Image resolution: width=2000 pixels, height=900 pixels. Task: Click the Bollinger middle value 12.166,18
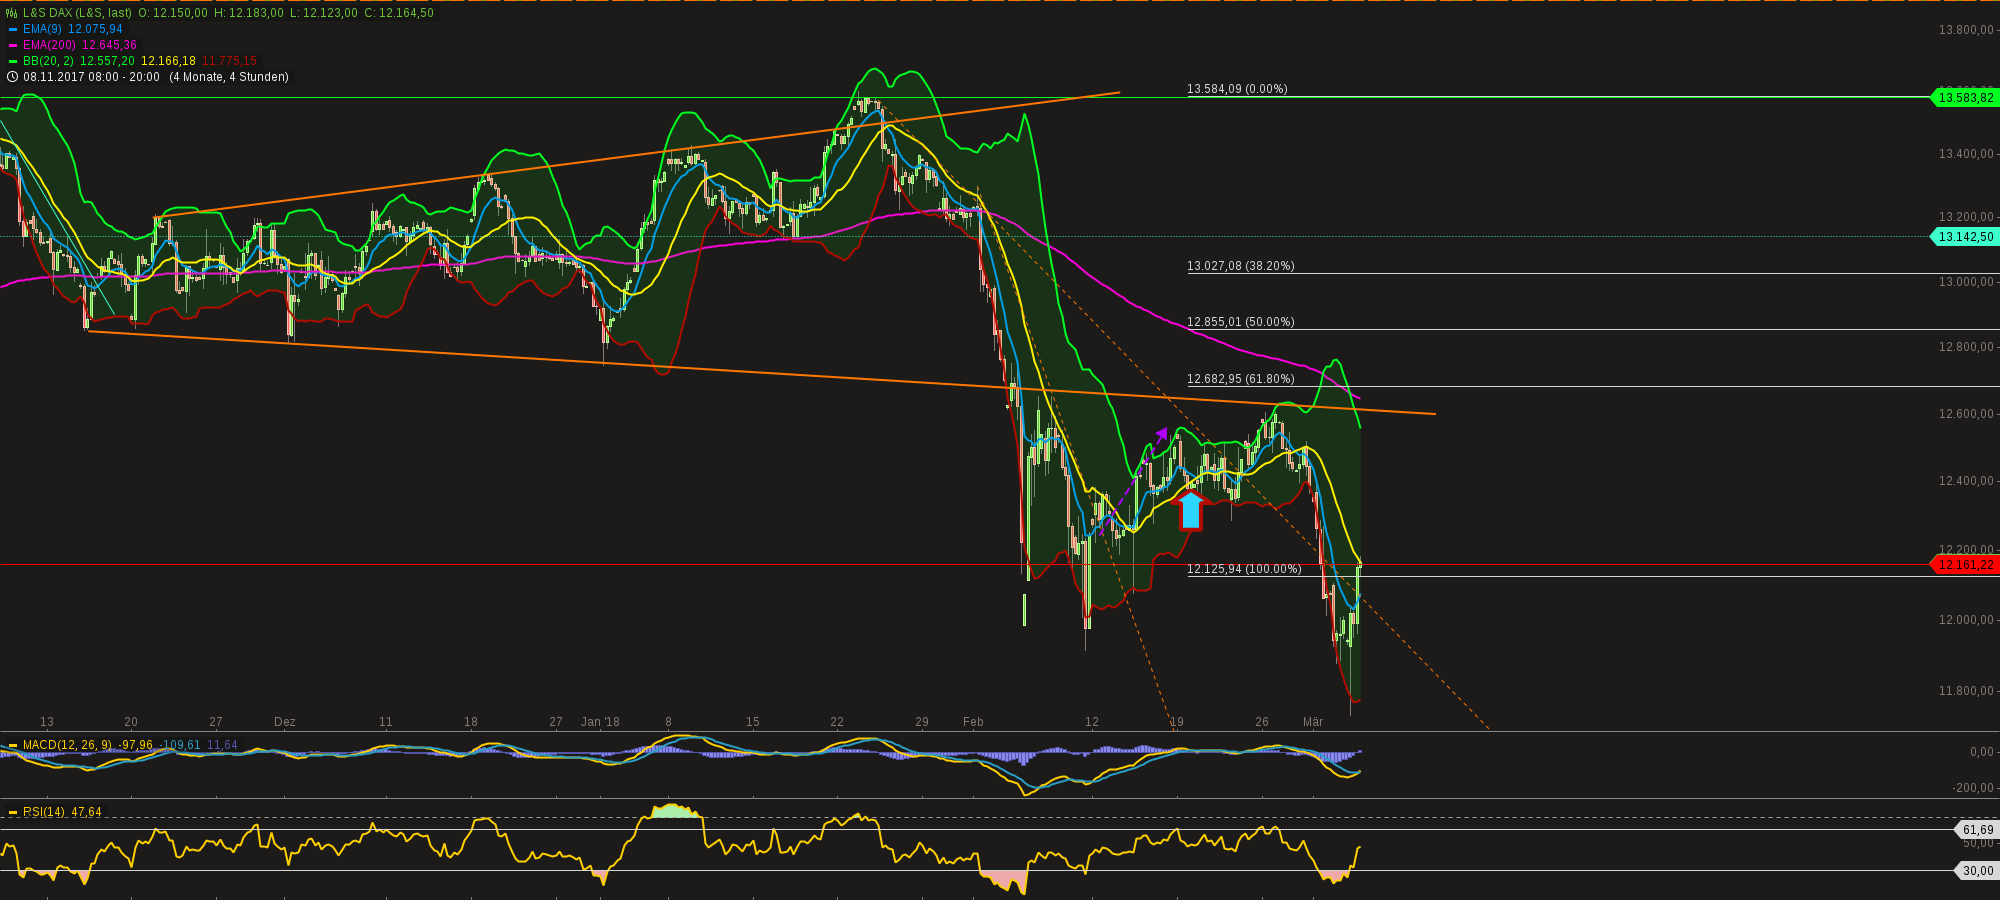pos(168,61)
